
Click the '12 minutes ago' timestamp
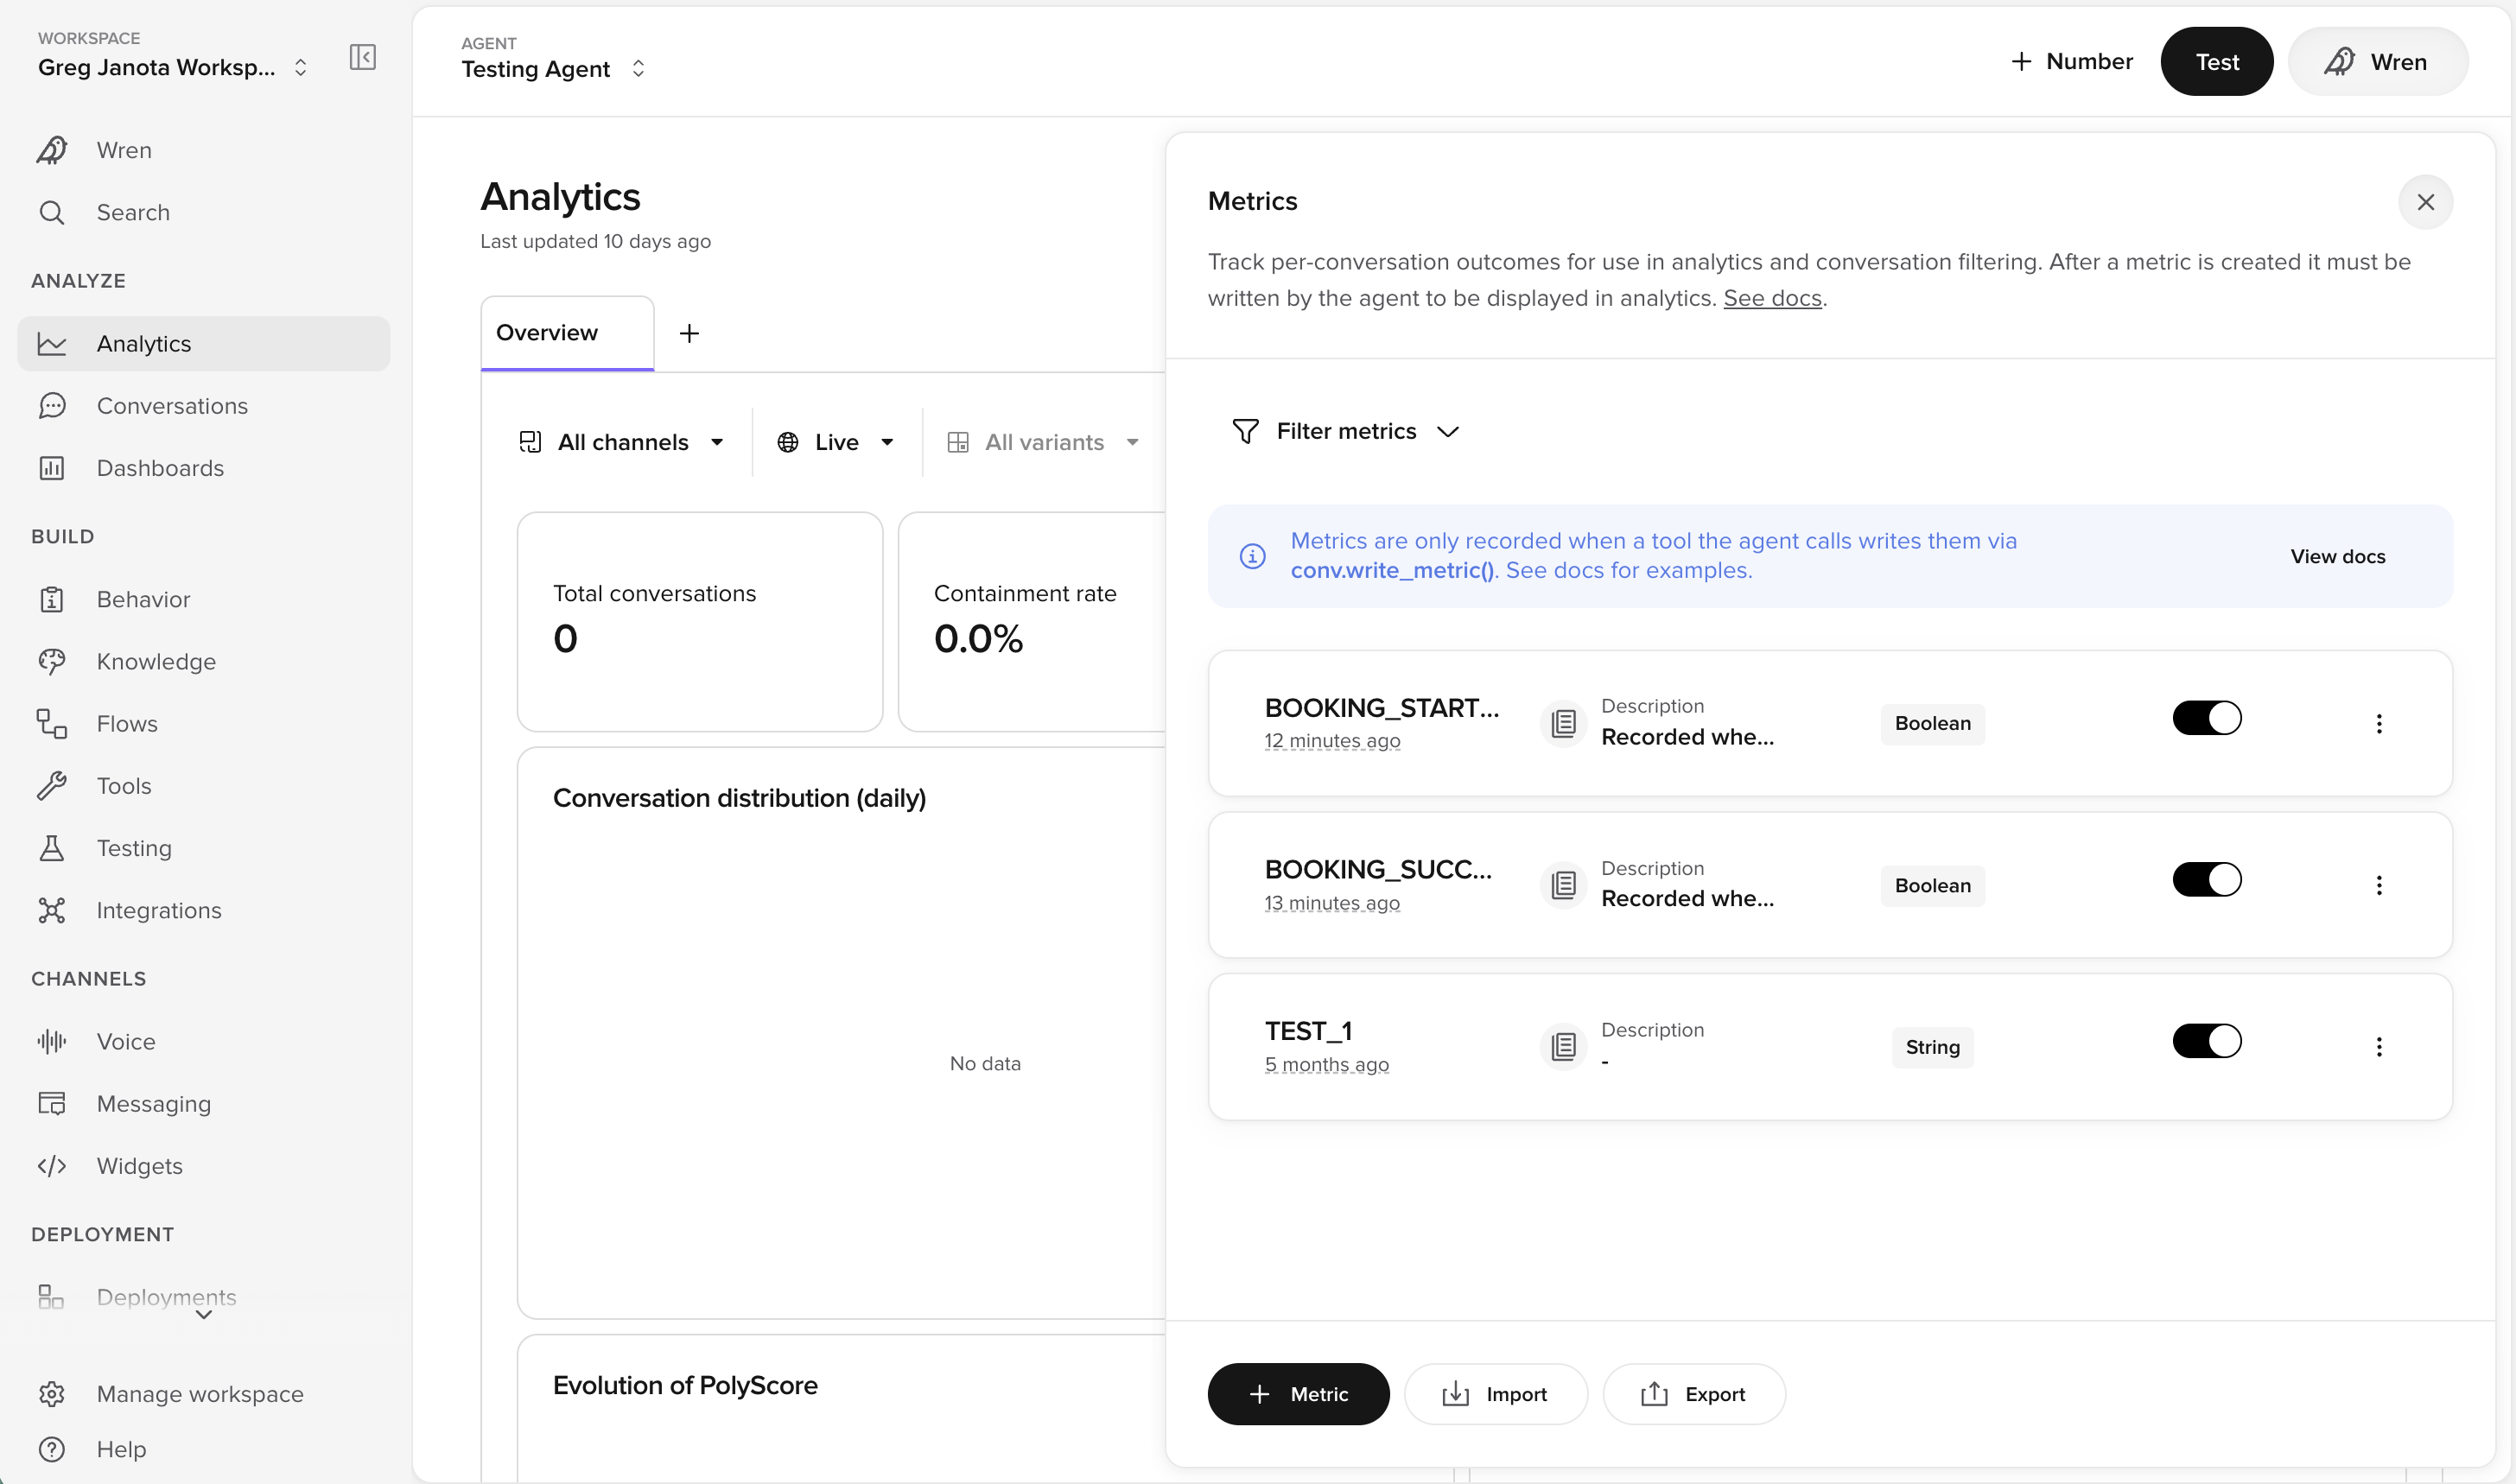[x=1332, y=741]
